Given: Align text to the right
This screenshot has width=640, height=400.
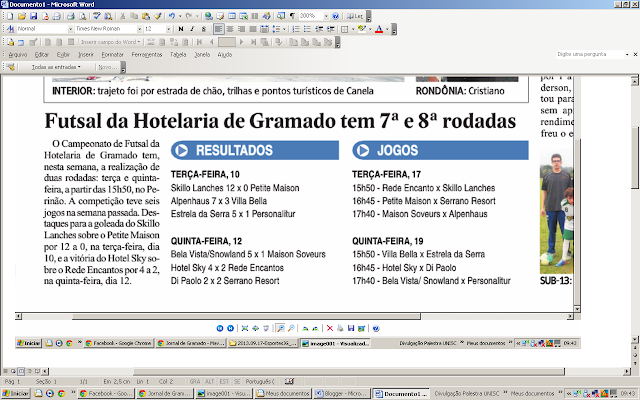Looking at the screenshot, I should coord(241,29).
